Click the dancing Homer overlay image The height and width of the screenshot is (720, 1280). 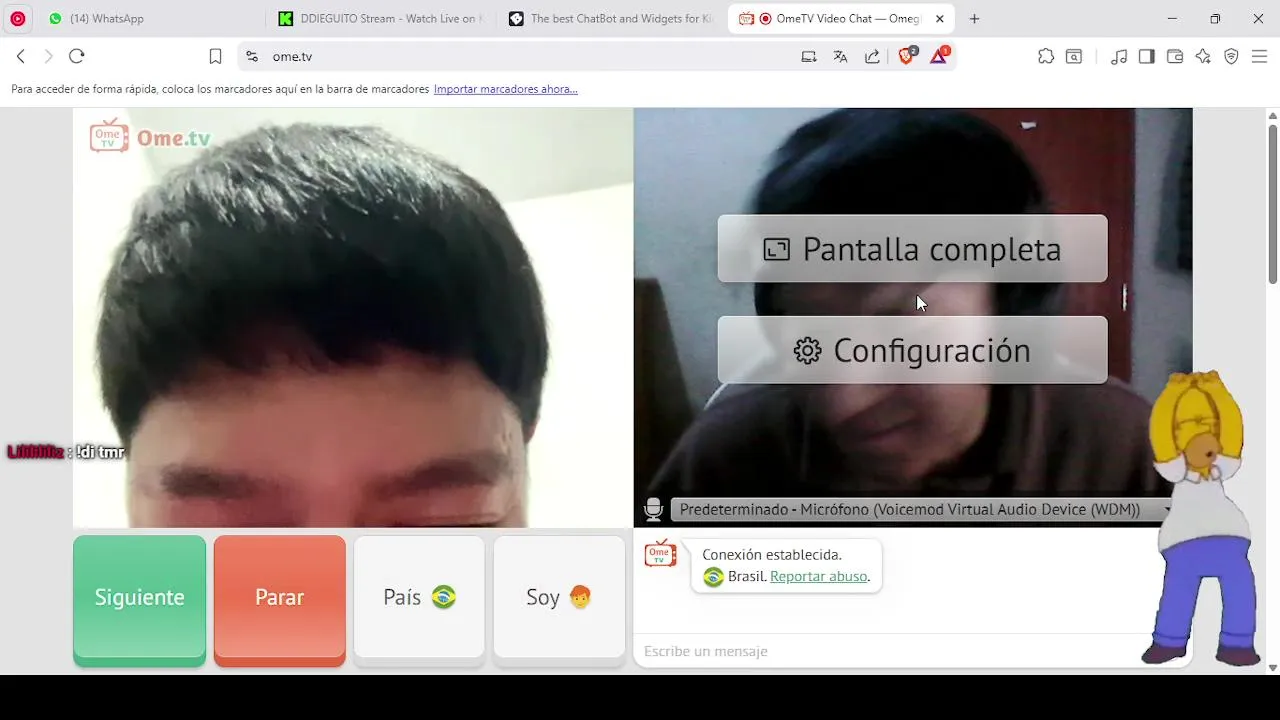pyautogui.click(x=1200, y=520)
